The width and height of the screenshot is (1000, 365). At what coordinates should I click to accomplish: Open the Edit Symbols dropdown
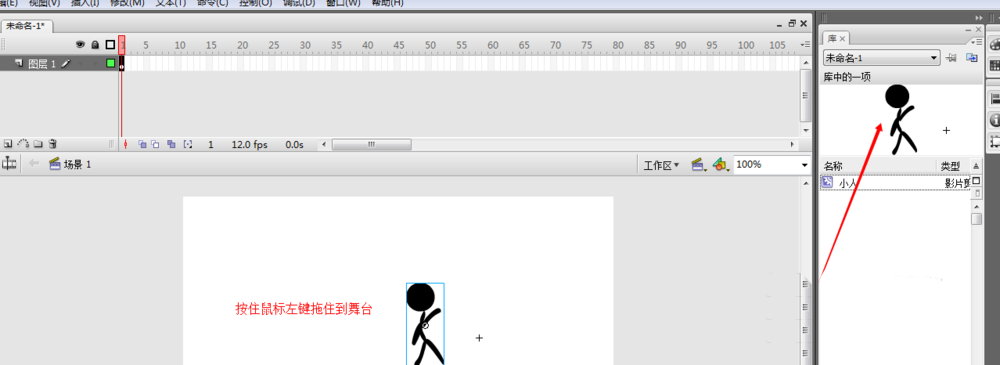tap(721, 165)
